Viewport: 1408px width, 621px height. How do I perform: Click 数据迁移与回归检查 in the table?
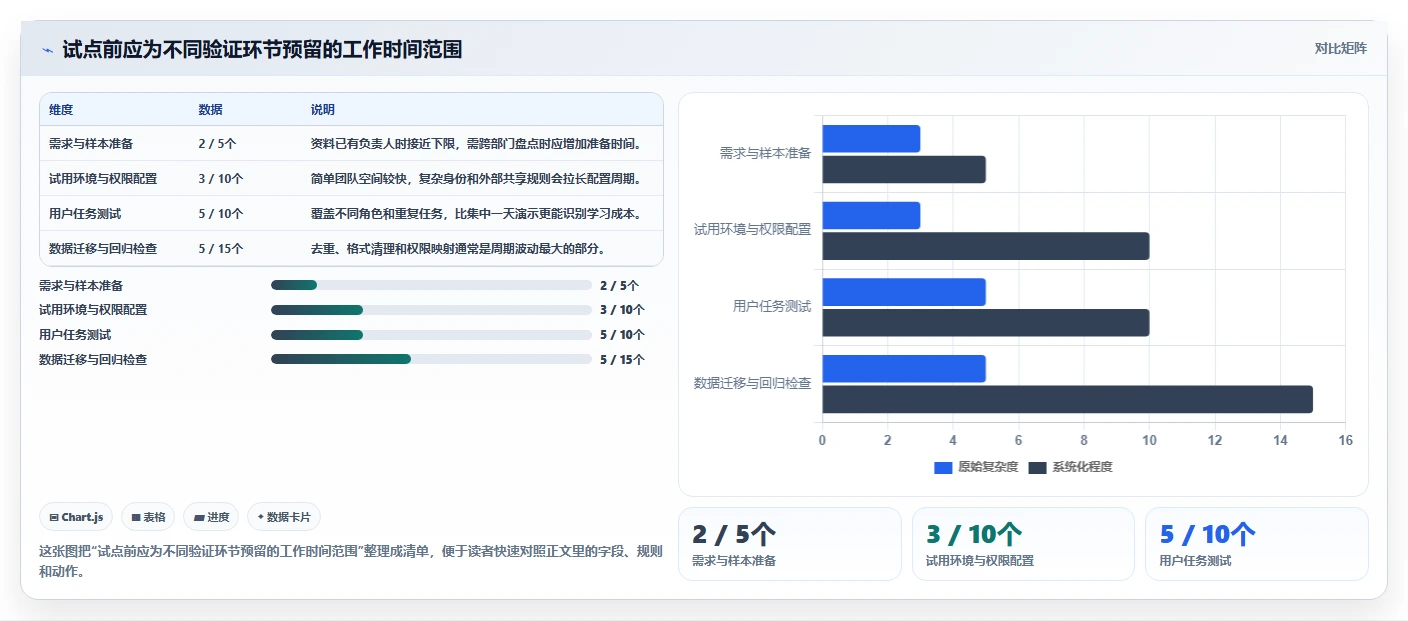tap(103, 249)
